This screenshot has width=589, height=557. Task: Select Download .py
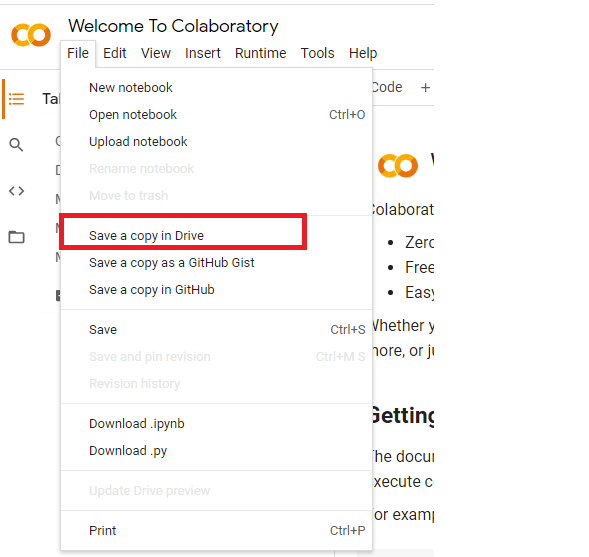tap(216, 451)
